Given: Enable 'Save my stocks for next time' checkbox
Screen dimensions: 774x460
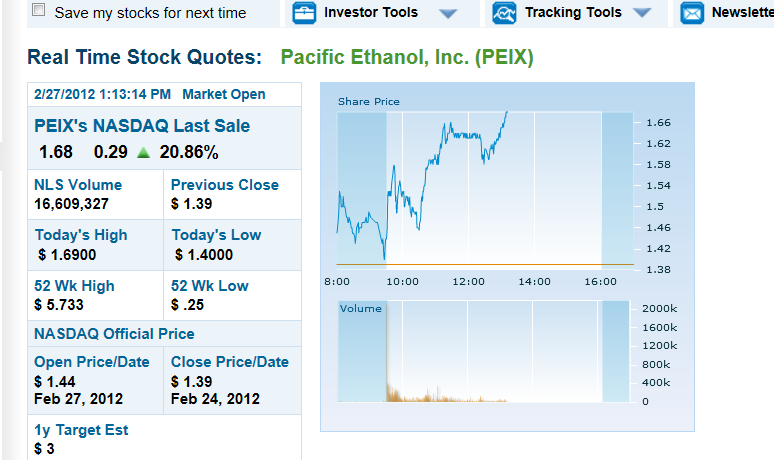Looking at the screenshot, I should (39, 11).
